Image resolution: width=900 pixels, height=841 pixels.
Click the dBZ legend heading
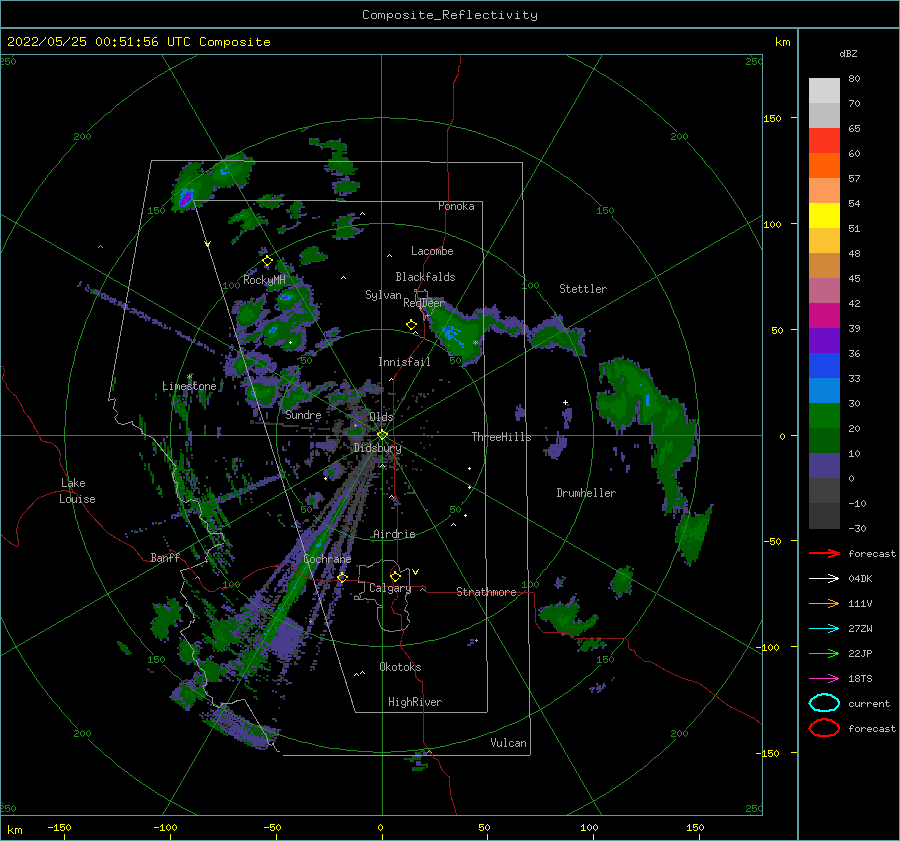coord(848,53)
